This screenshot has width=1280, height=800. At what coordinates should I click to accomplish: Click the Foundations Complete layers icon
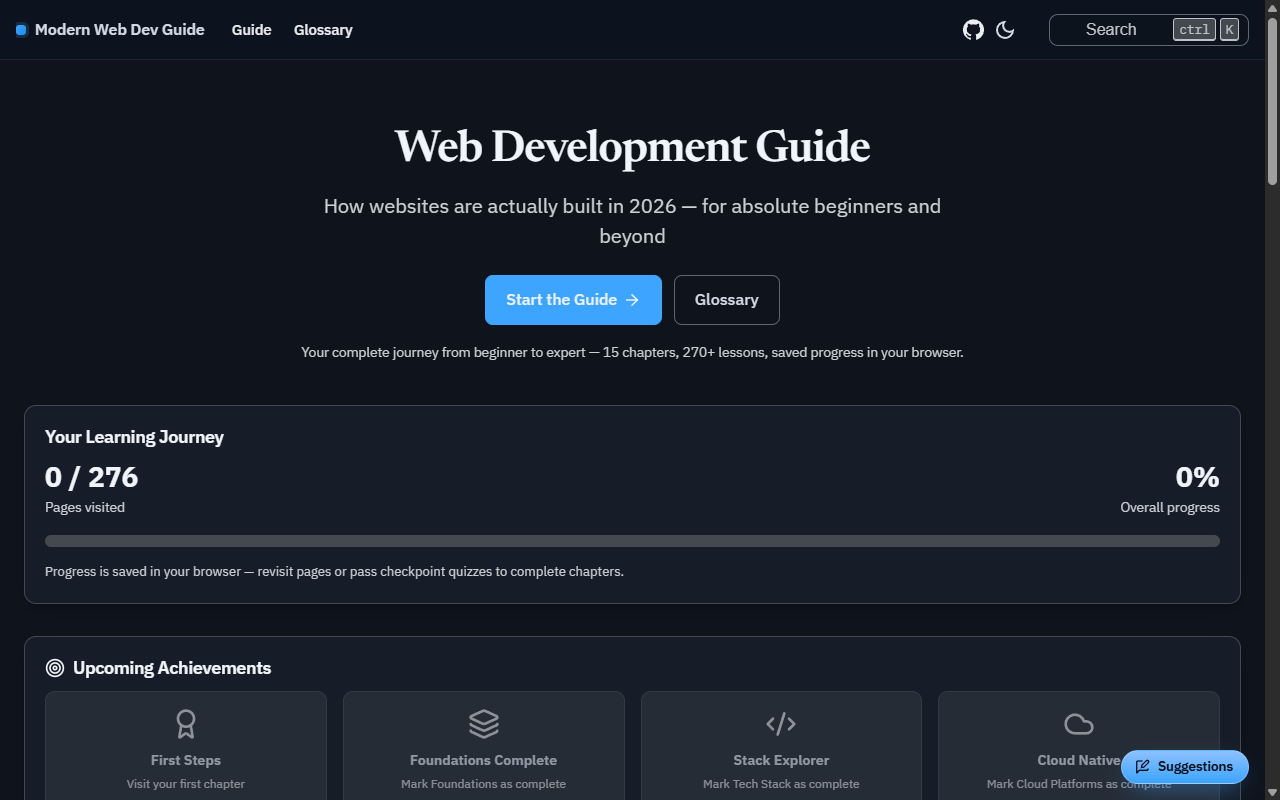point(483,723)
